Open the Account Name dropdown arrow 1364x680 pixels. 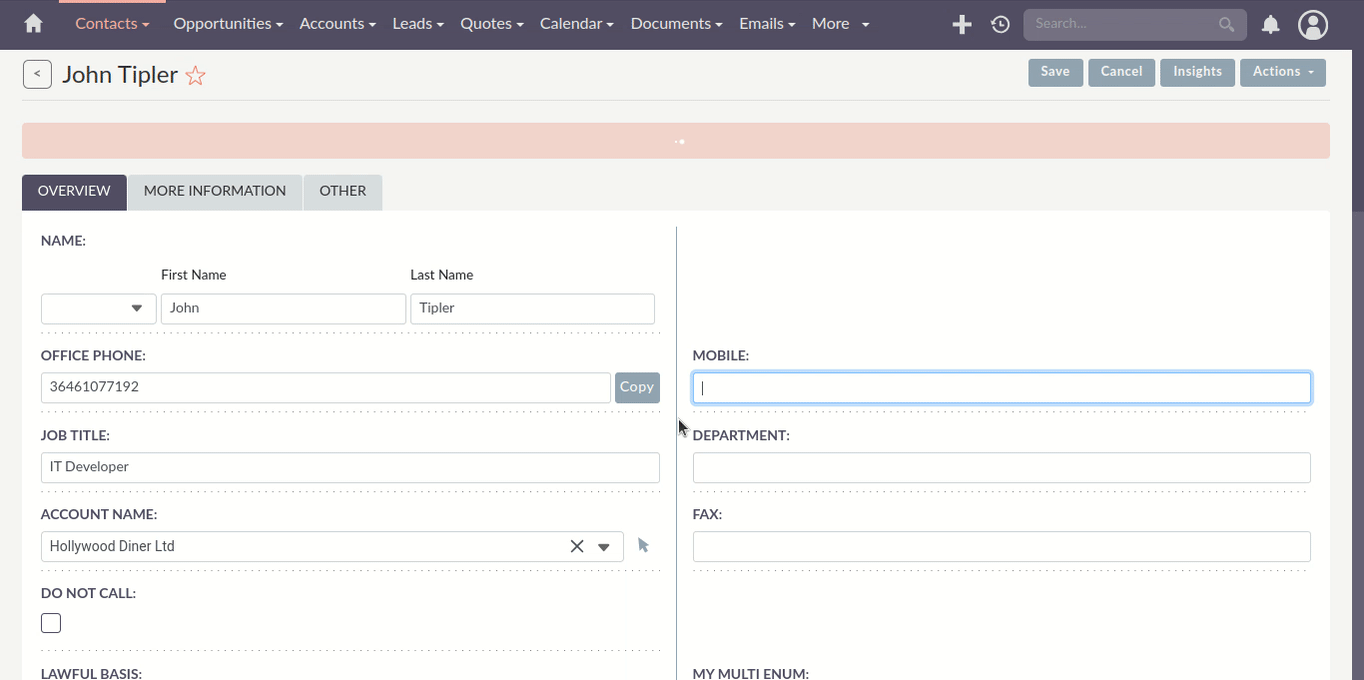tap(604, 546)
